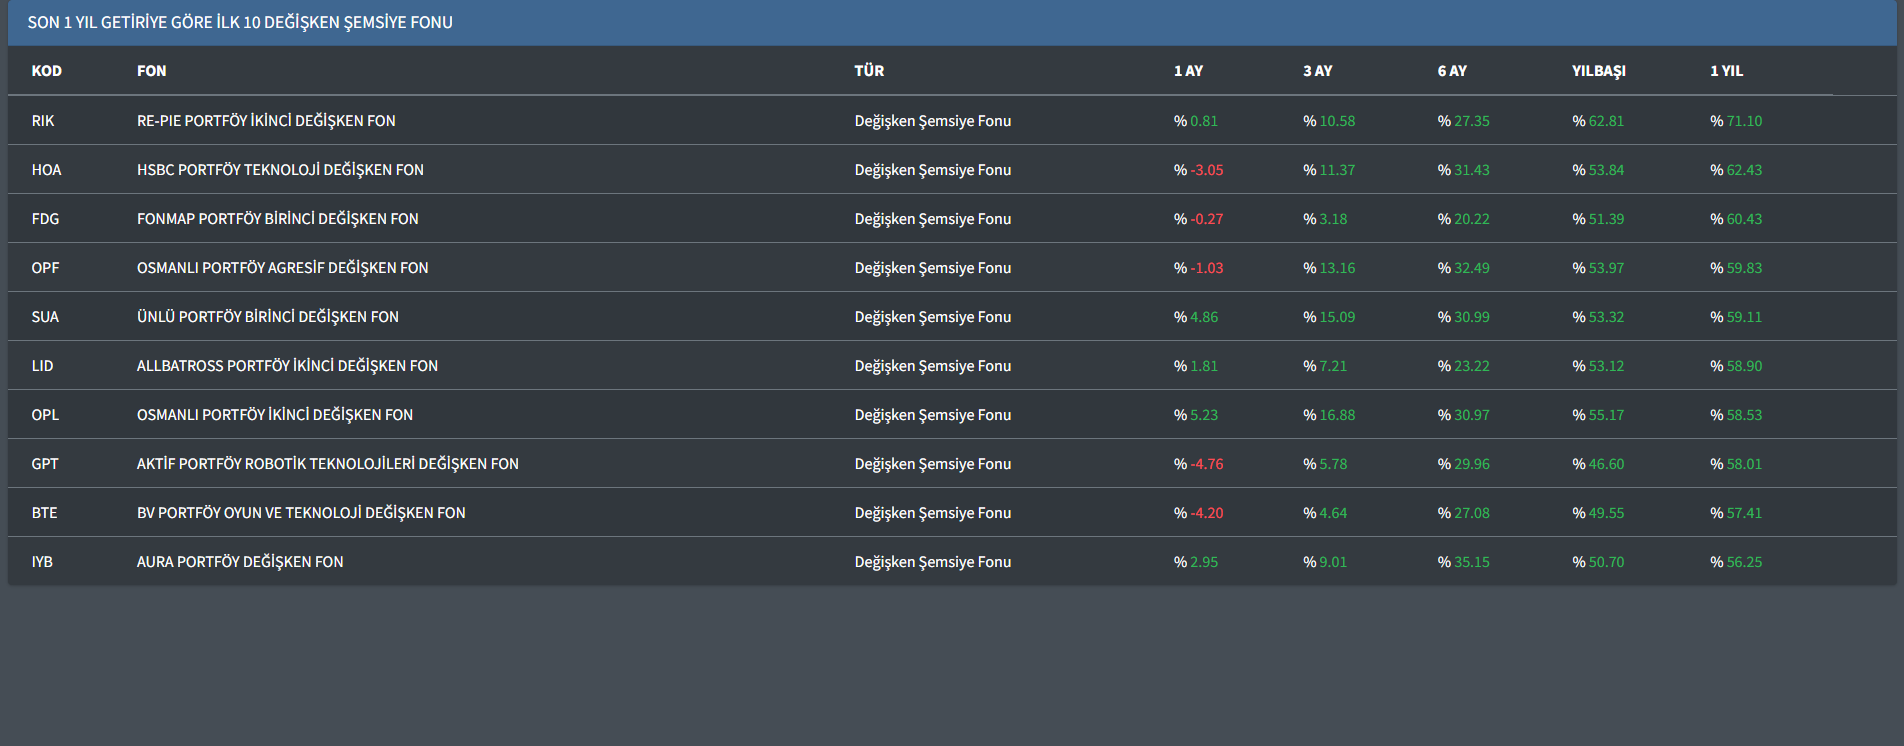Image resolution: width=1904 pixels, height=746 pixels.
Task: Open HSBC PORTFÖY TEKNOLOJİ DEĞİŞKEN FON
Action: [280, 170]
